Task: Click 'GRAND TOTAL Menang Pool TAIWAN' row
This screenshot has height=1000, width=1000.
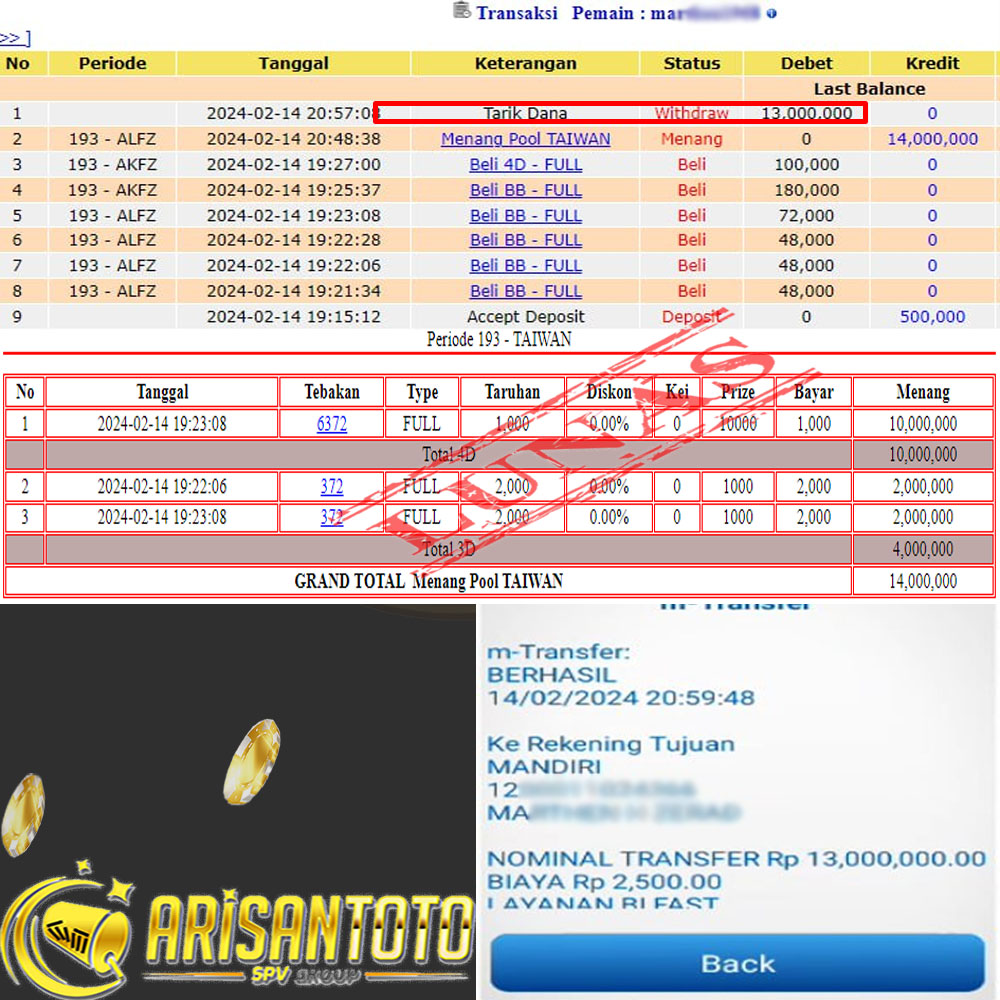Action: (429, 581)
